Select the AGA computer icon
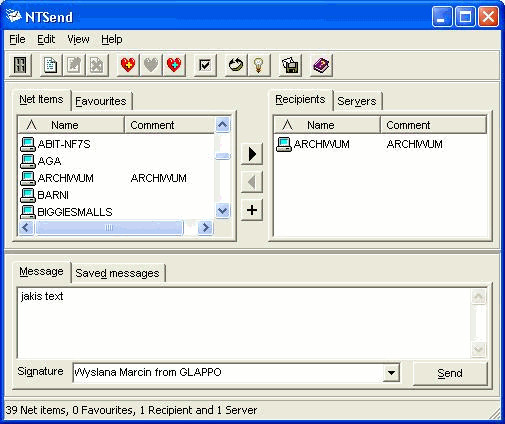The height and width of the screenshot is (424, 505). (x=28, y=161)
